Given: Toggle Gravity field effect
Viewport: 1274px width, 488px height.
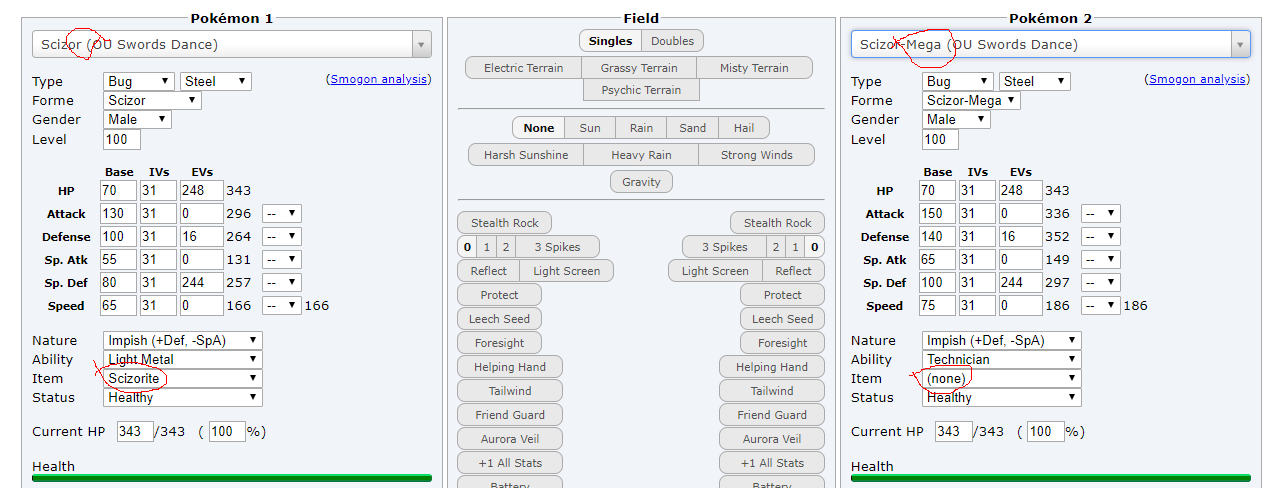Looking at the screenshot, I should point(641,182).
